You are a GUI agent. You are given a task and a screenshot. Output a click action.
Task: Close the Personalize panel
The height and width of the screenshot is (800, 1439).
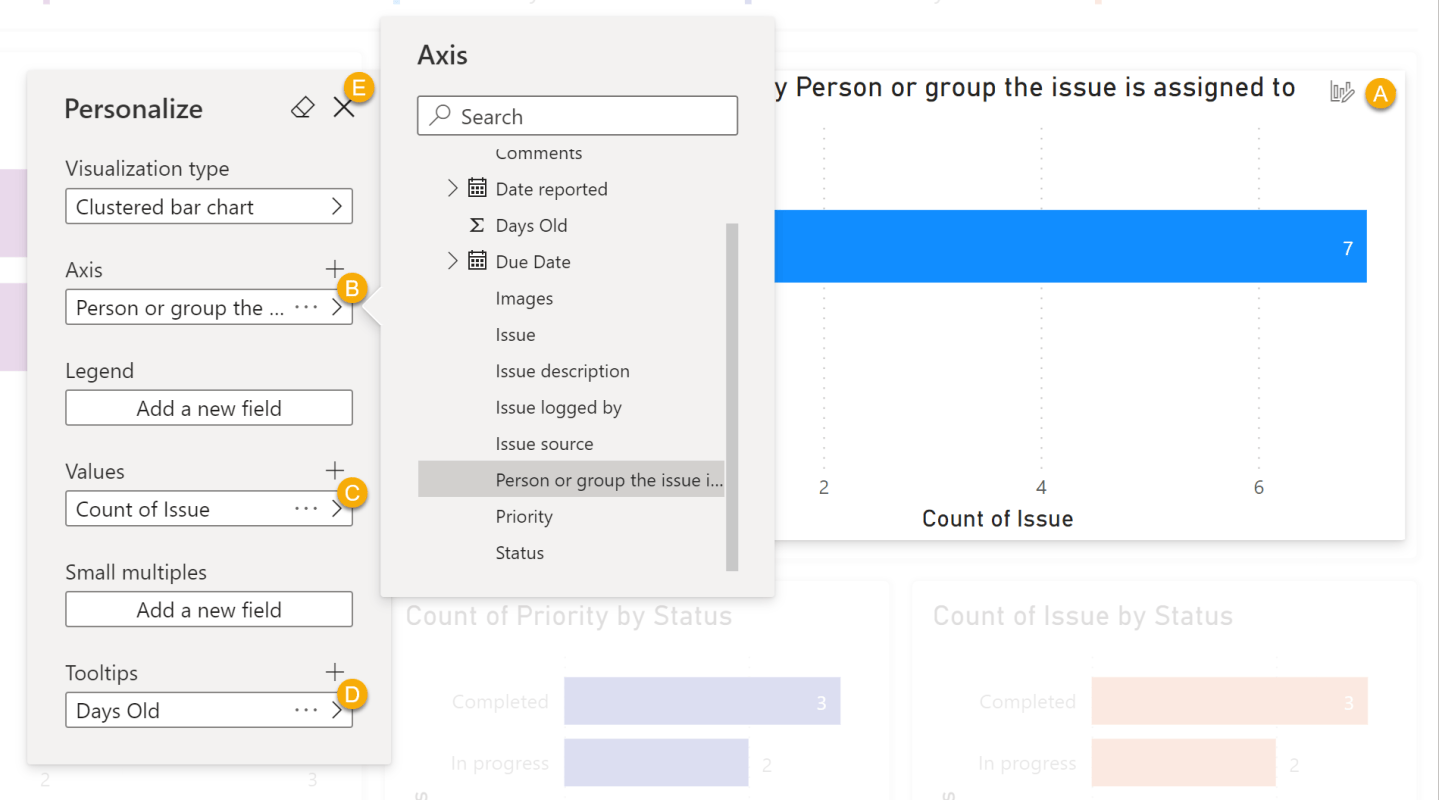click(344, 108)
